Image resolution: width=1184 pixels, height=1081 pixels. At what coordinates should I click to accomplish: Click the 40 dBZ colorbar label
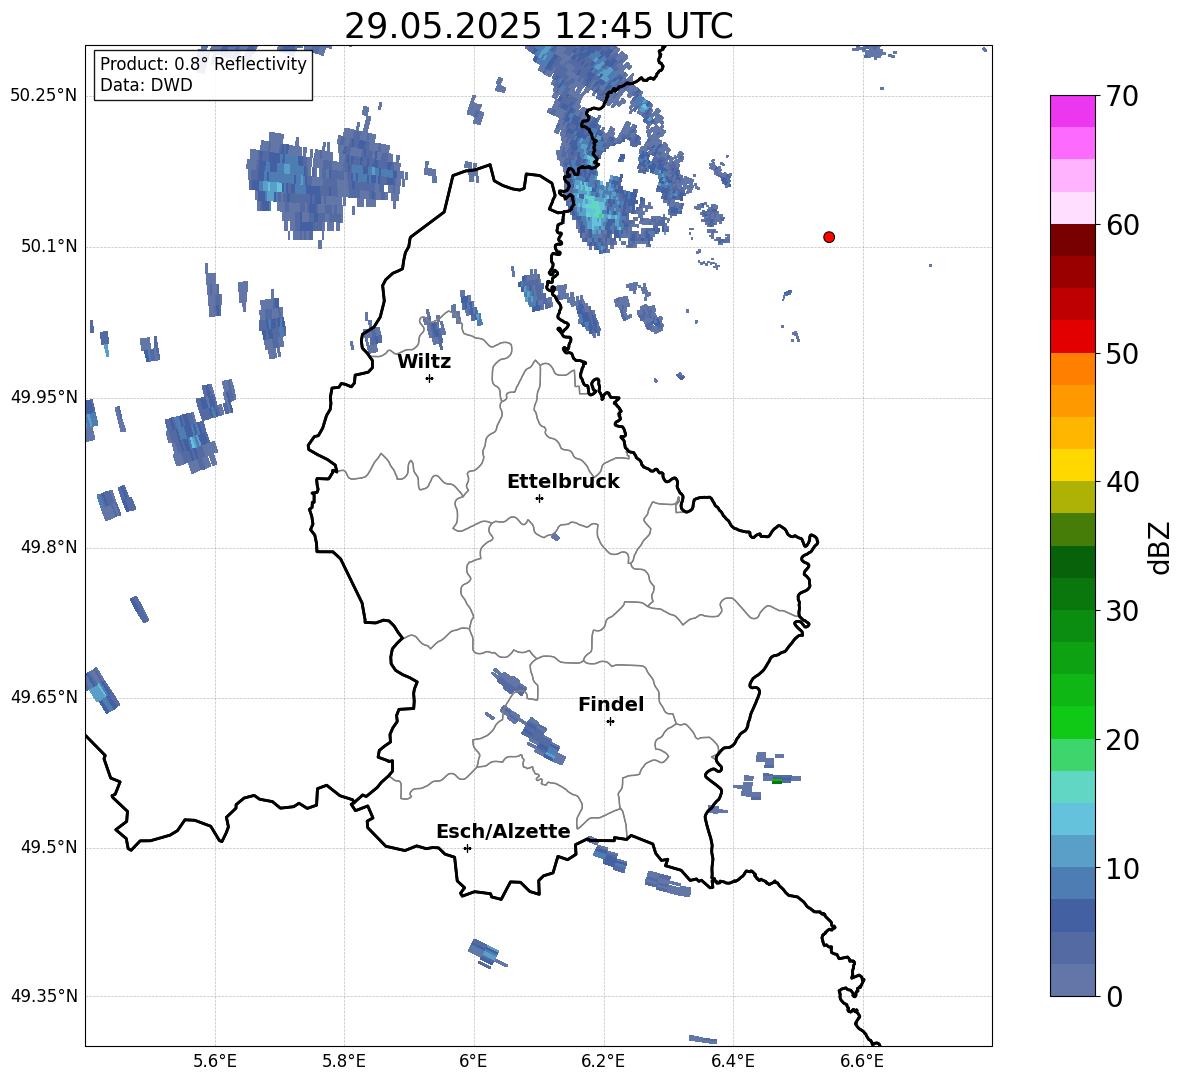1121,482
